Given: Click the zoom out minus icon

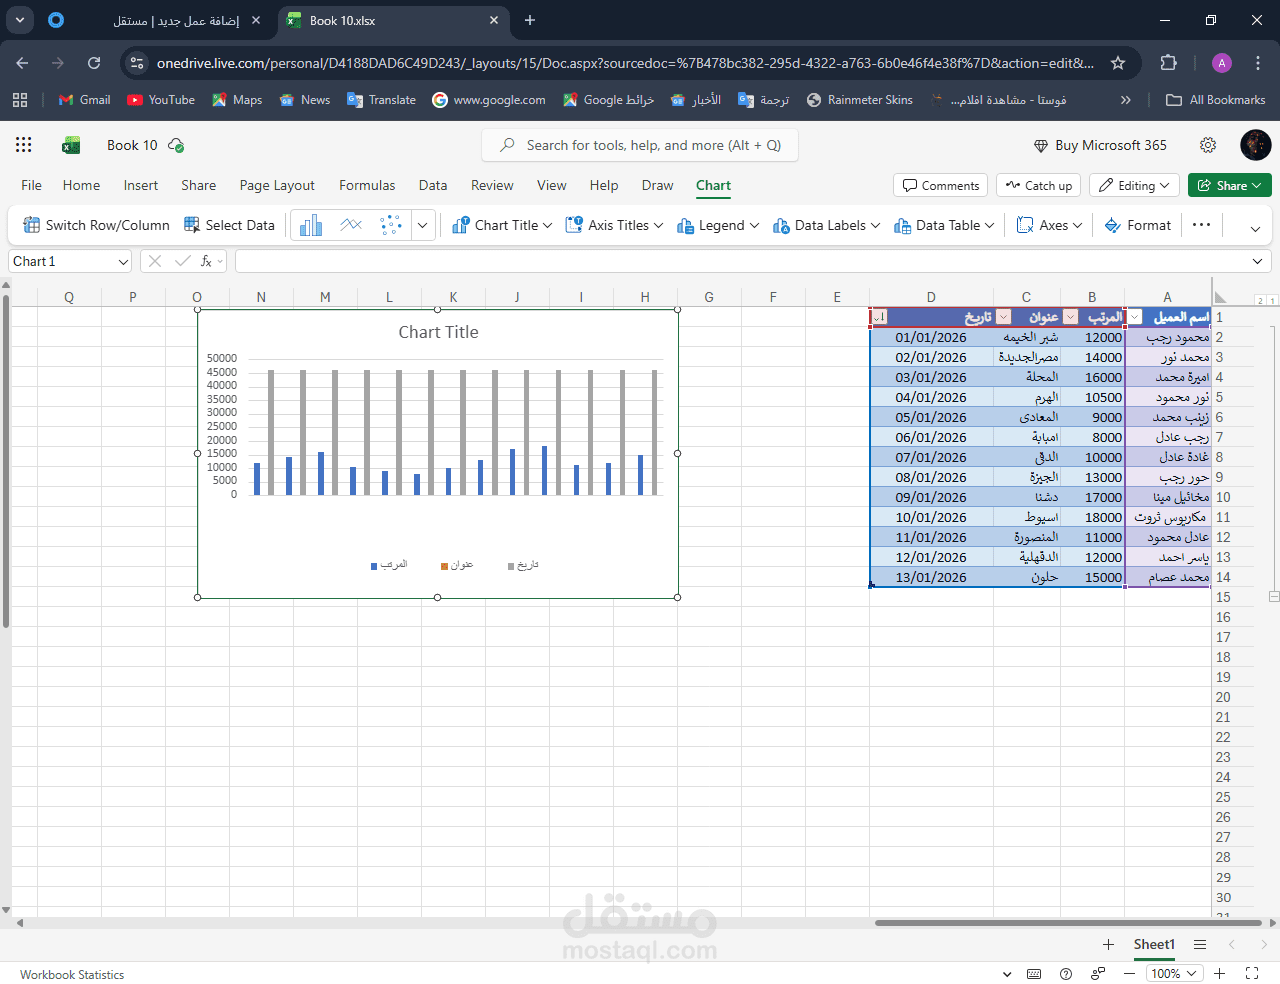Looking at the screenshot, I should 1129,973.
